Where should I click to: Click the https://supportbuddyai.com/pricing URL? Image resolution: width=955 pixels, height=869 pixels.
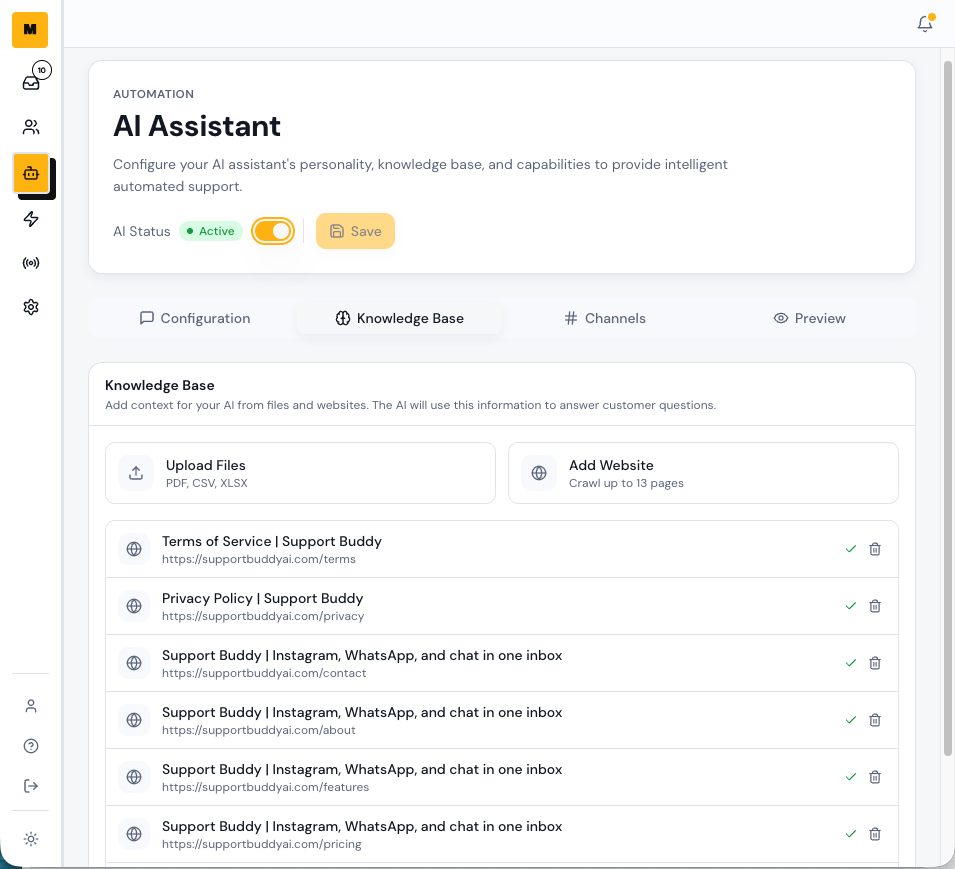pos(262,845)
